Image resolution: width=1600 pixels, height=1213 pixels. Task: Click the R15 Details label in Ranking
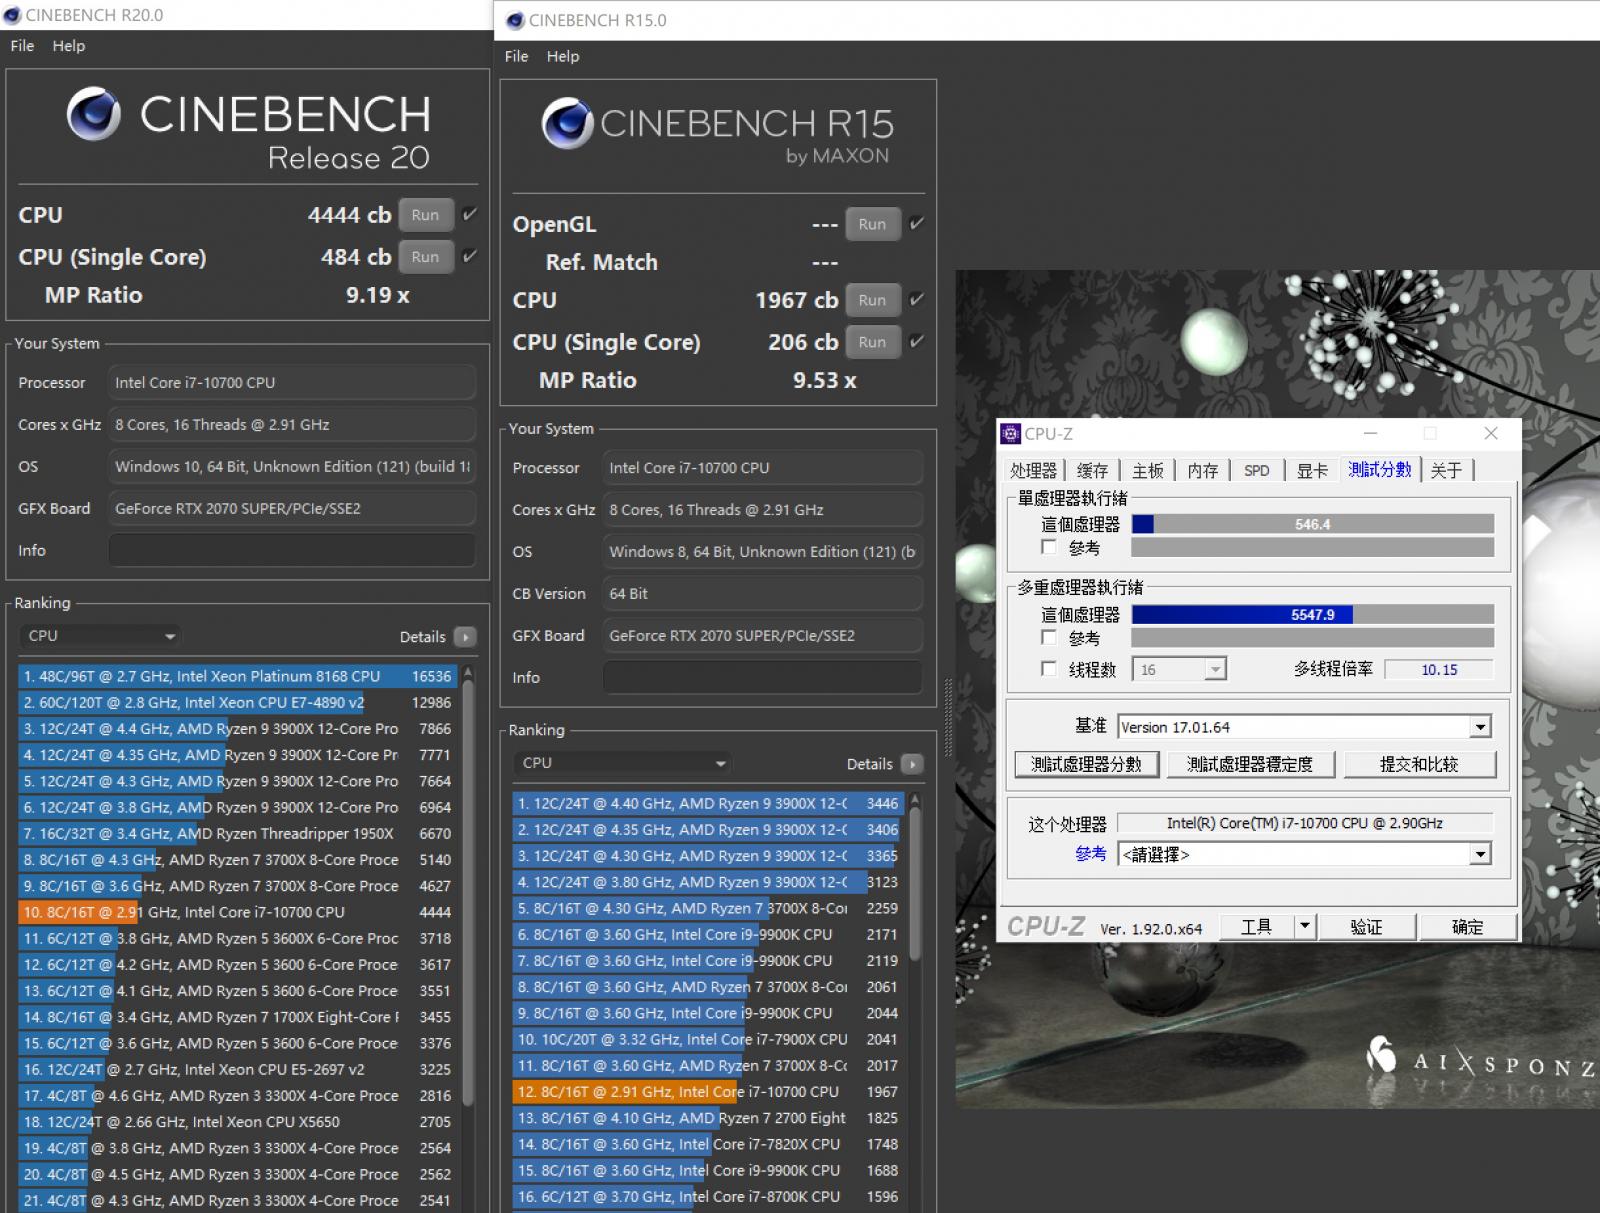tap(869, 764)
